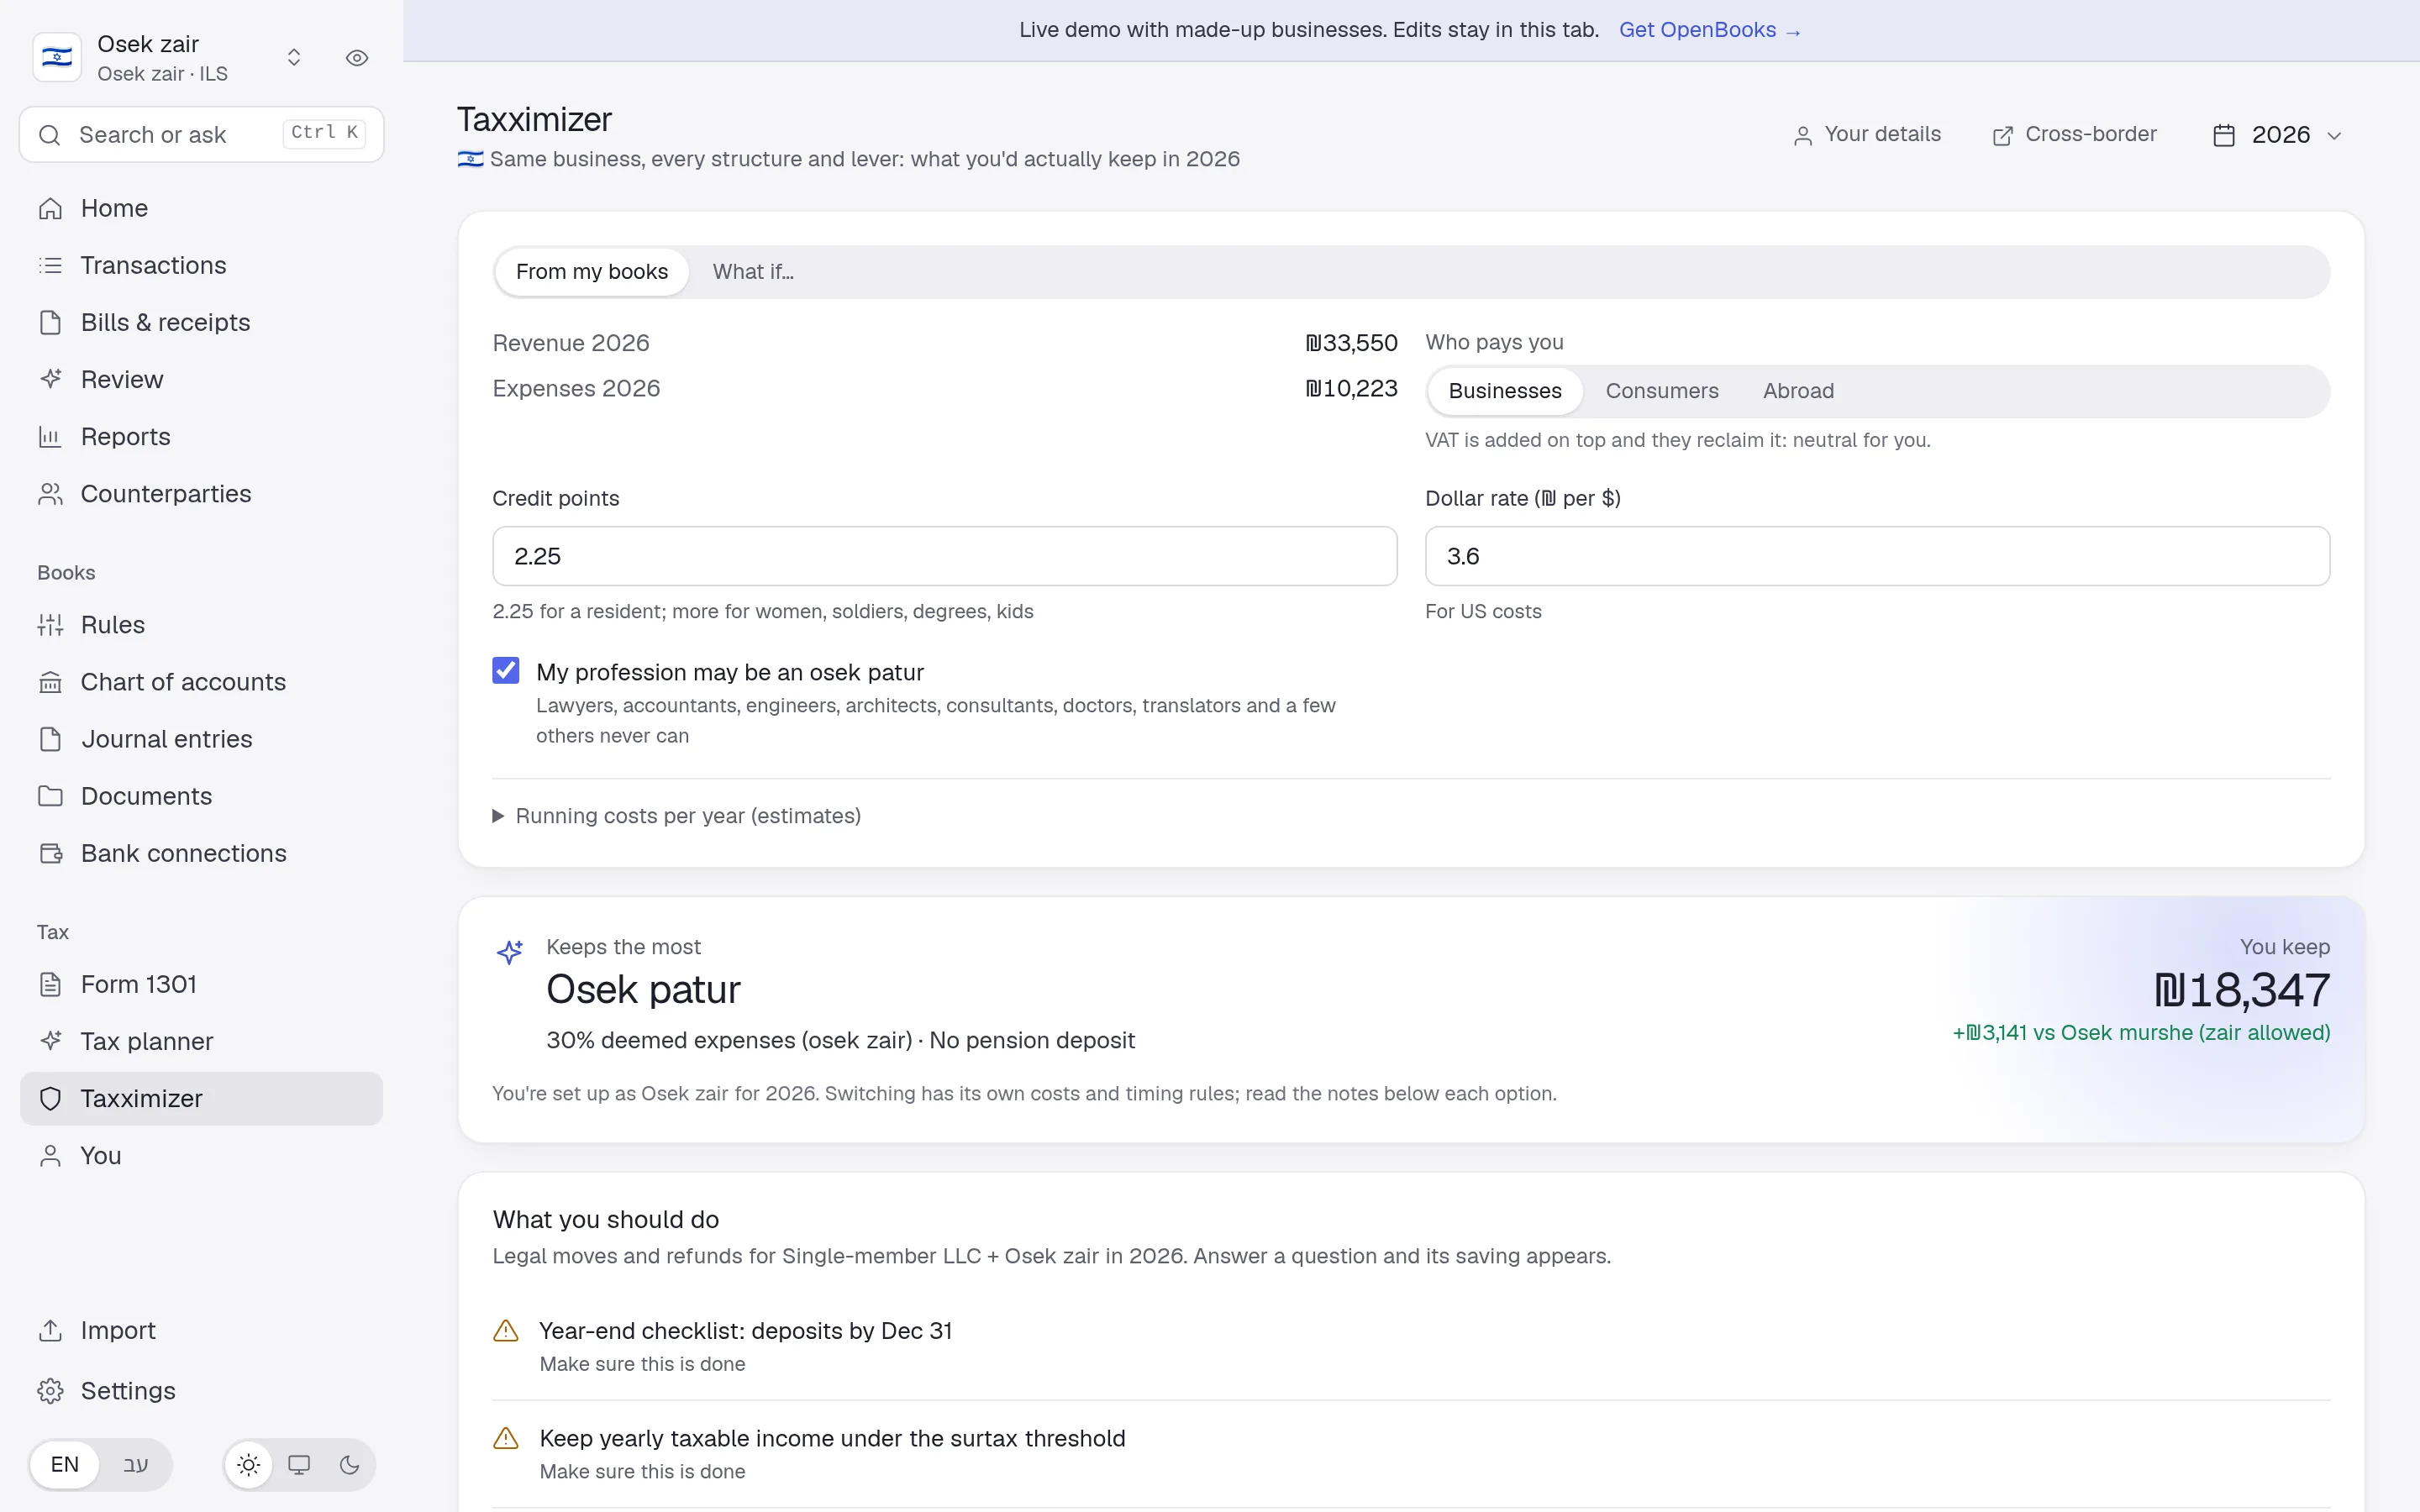Expand Running costs per year estimates

pos(677,816)
